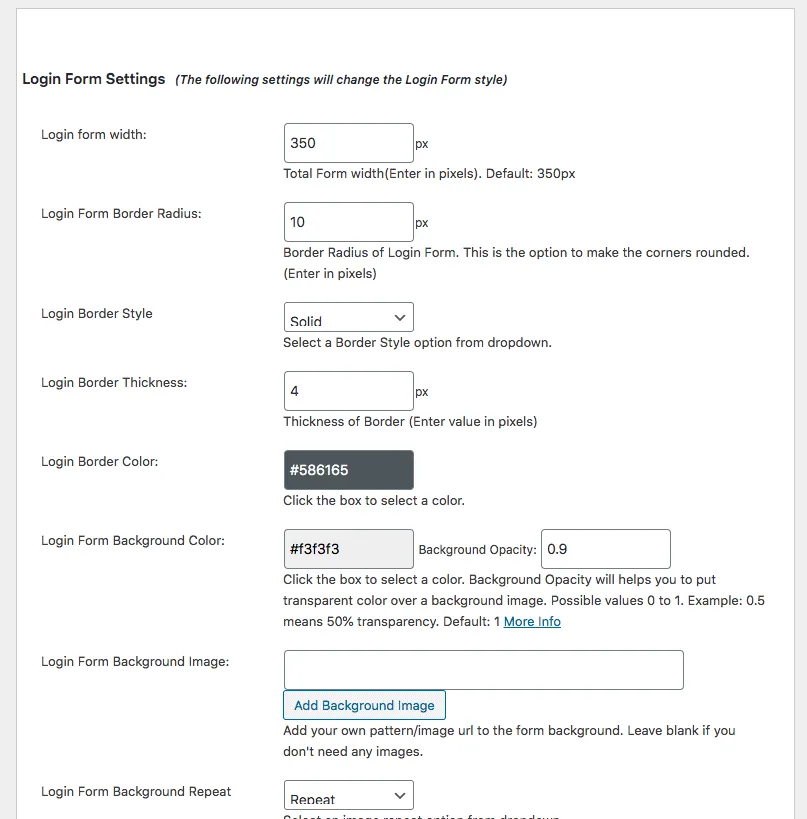The width and height of the screenshot is (807, 819).
Task: Click the "Login Form Background Color:" label
Action: [x=133, y=541]
